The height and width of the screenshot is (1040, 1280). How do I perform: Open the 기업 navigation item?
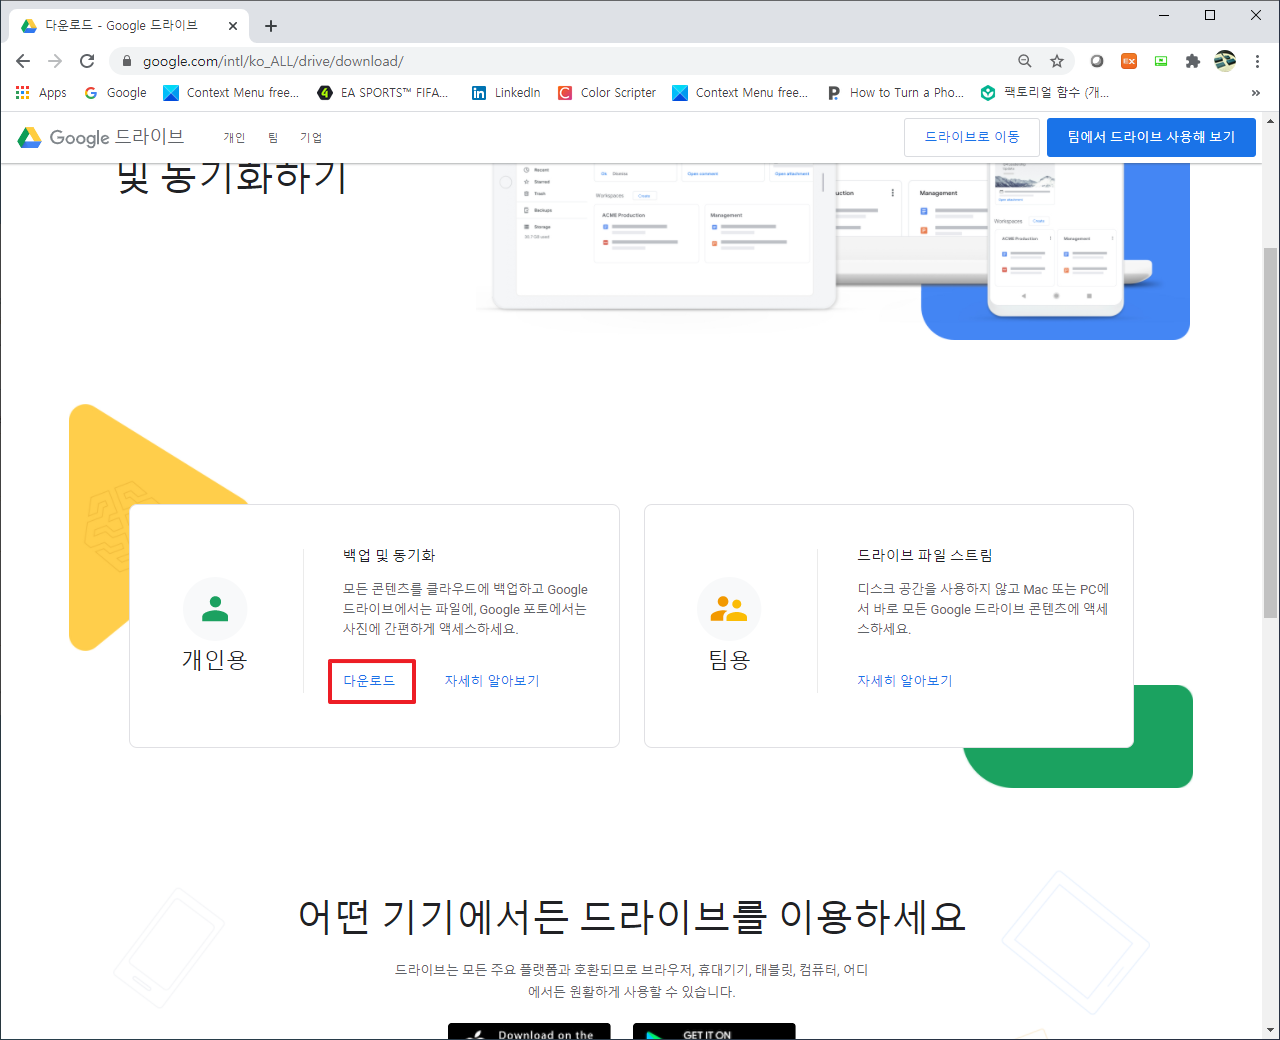pyautogui.click(x=311, y=138)
